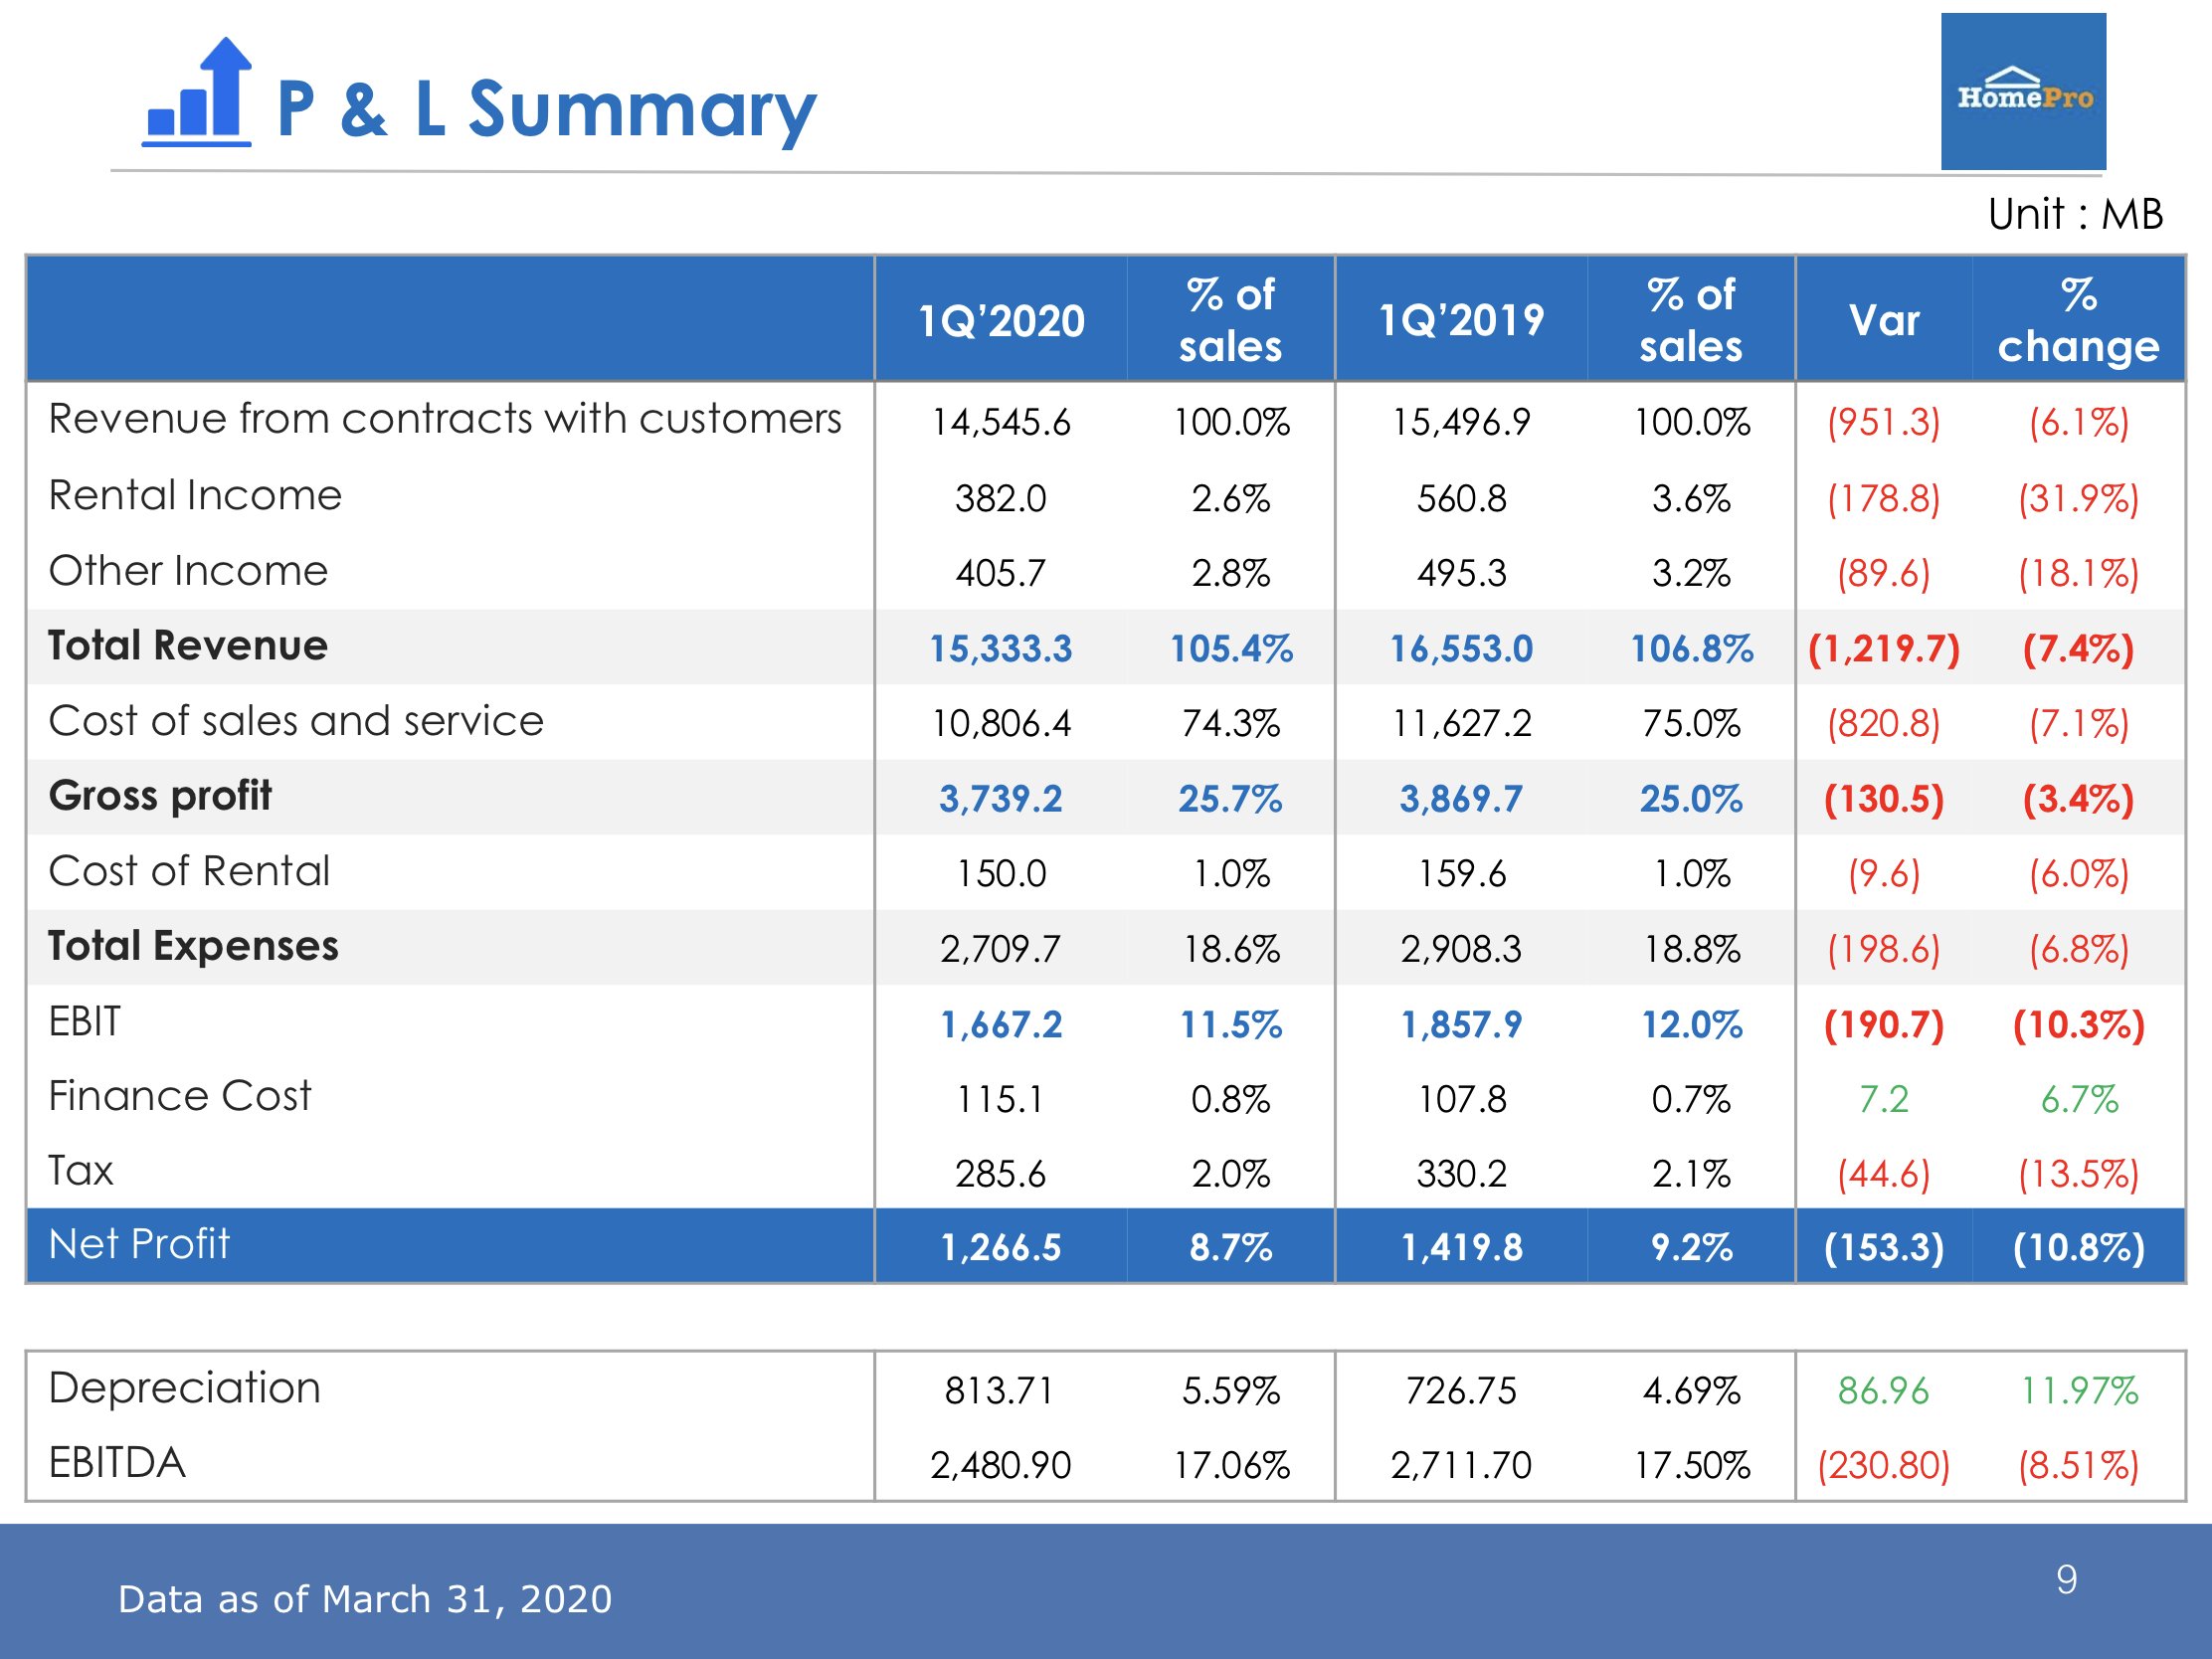Click the value 560.8

pyautogui.click(x=1461, y=498)
